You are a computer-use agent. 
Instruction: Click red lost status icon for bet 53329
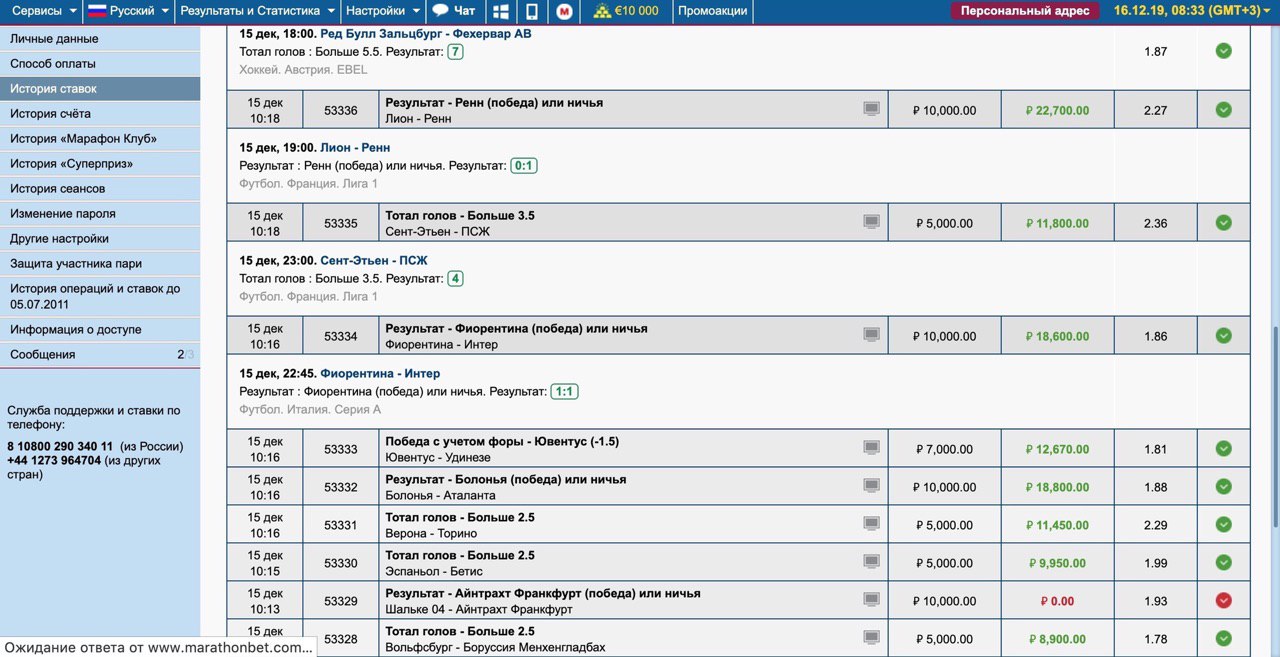click(x=1223, y=601)
